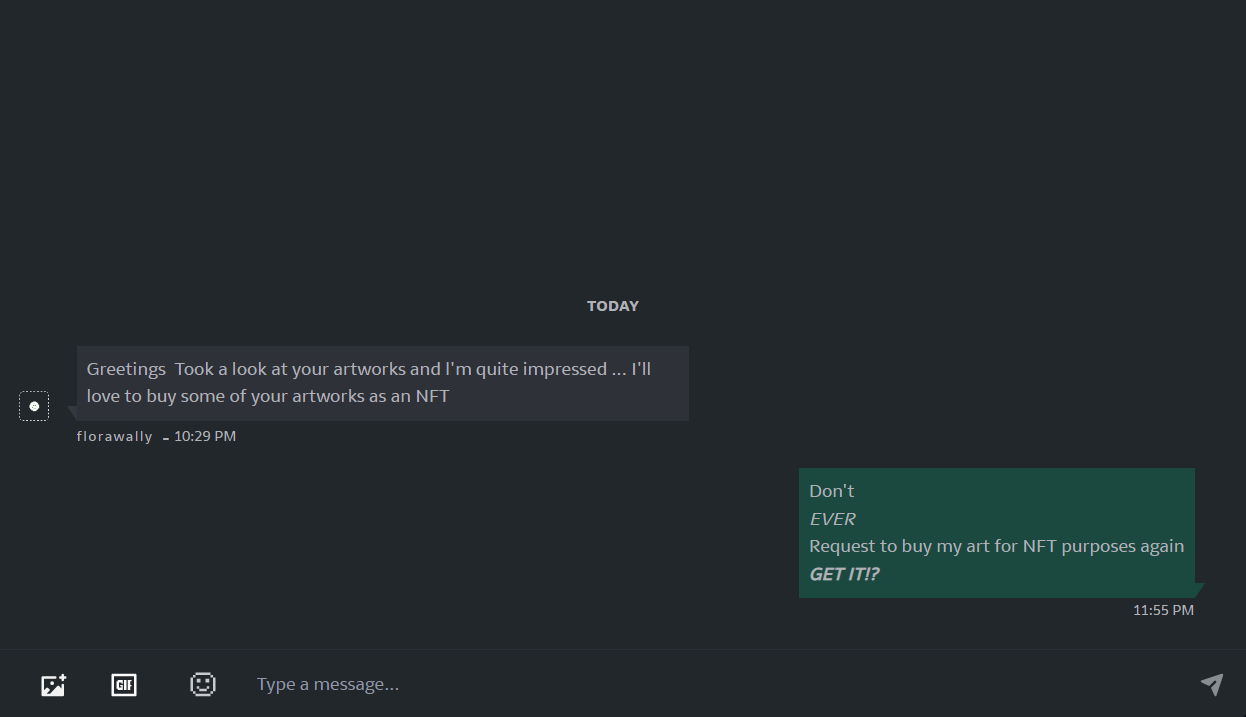Open the emoji smiley picker

pos(203,684)
